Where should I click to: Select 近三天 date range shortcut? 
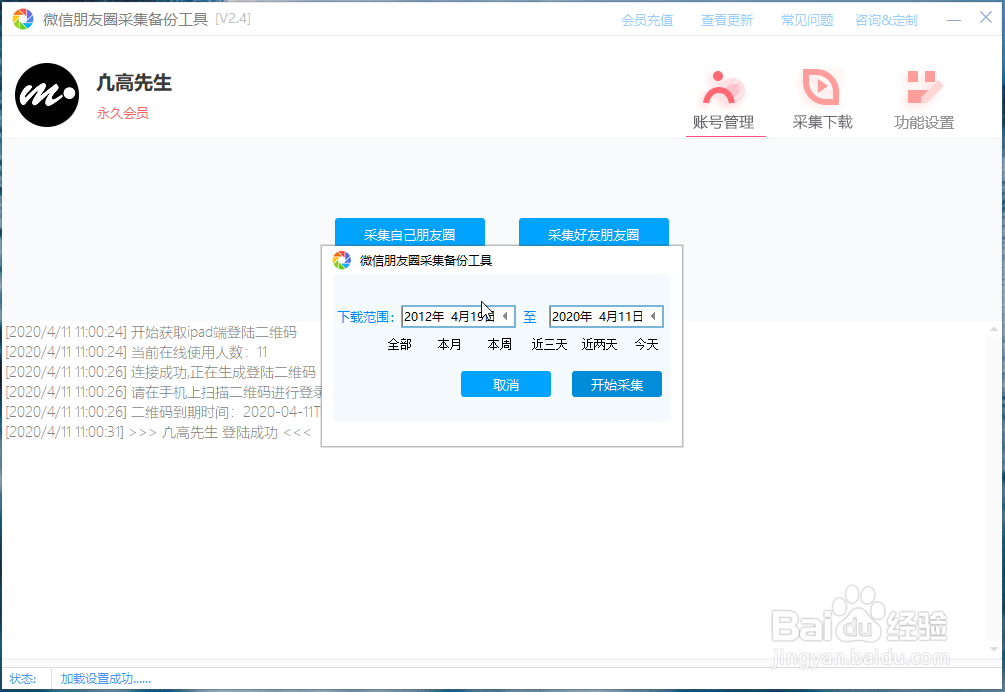coord(549,345)
